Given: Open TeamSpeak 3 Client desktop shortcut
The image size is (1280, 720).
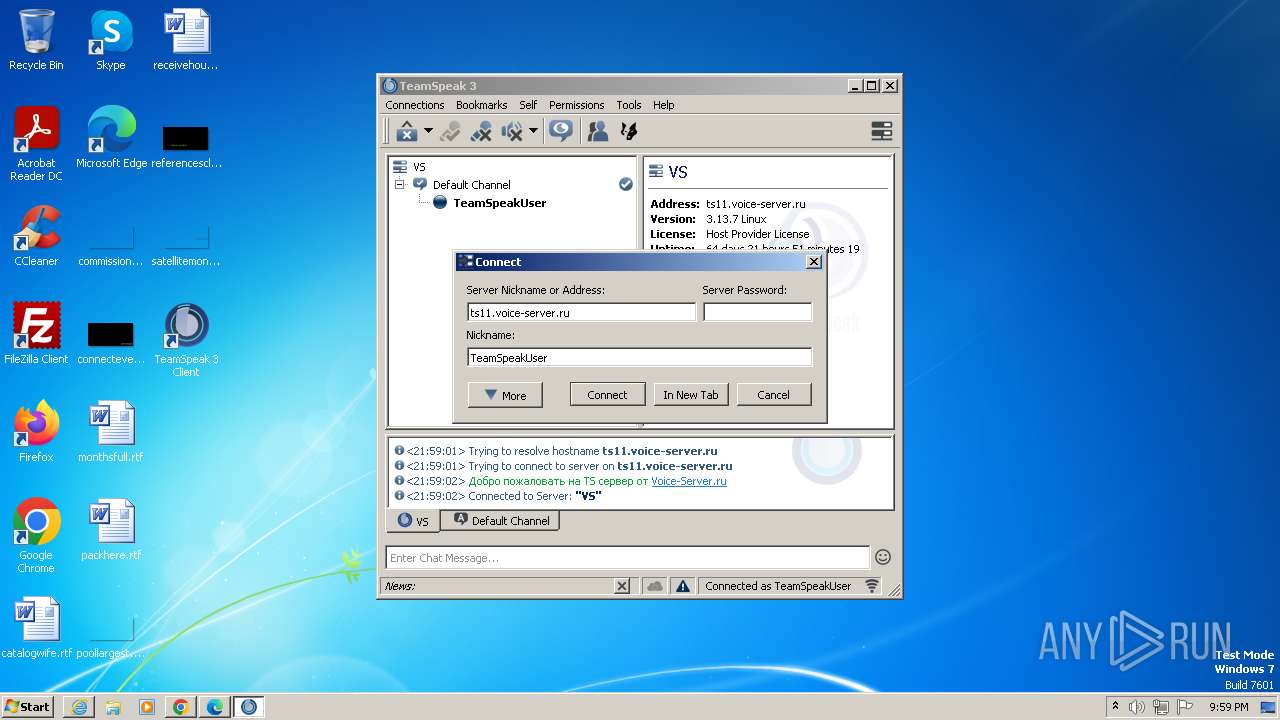Looking at the screenshot, I should (x=186, y=340).
